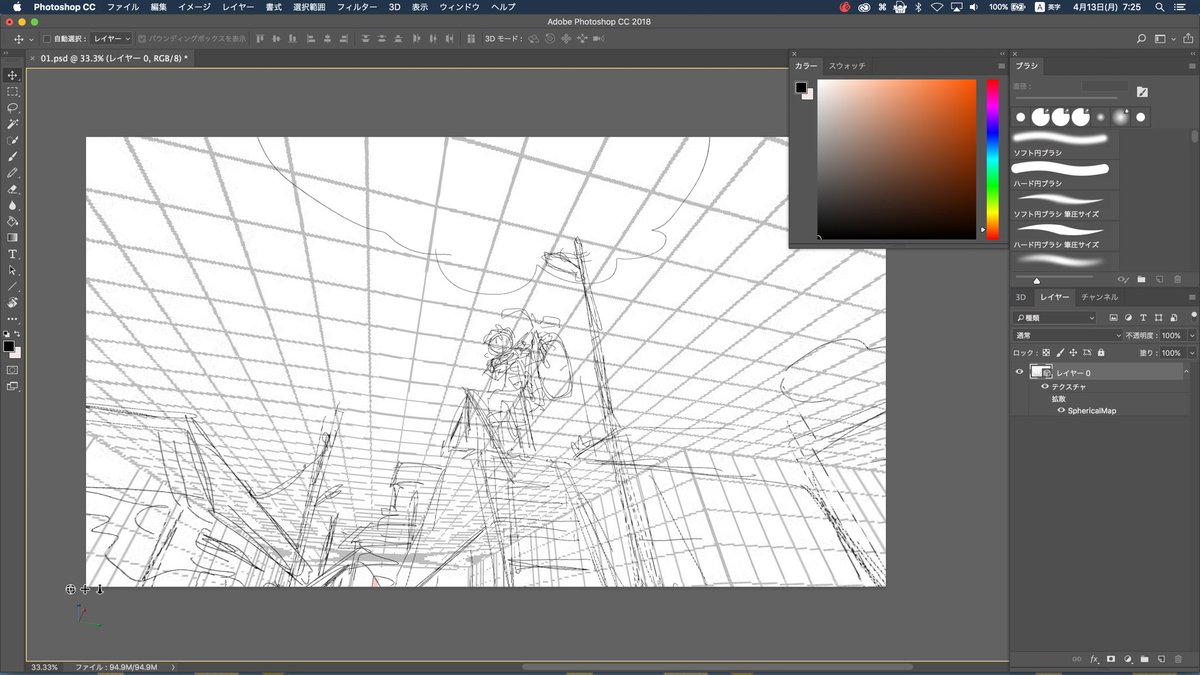Viewport: 1200px width, 675px height.
Task: Select the Lasso tool
Action: pos(13,107)
